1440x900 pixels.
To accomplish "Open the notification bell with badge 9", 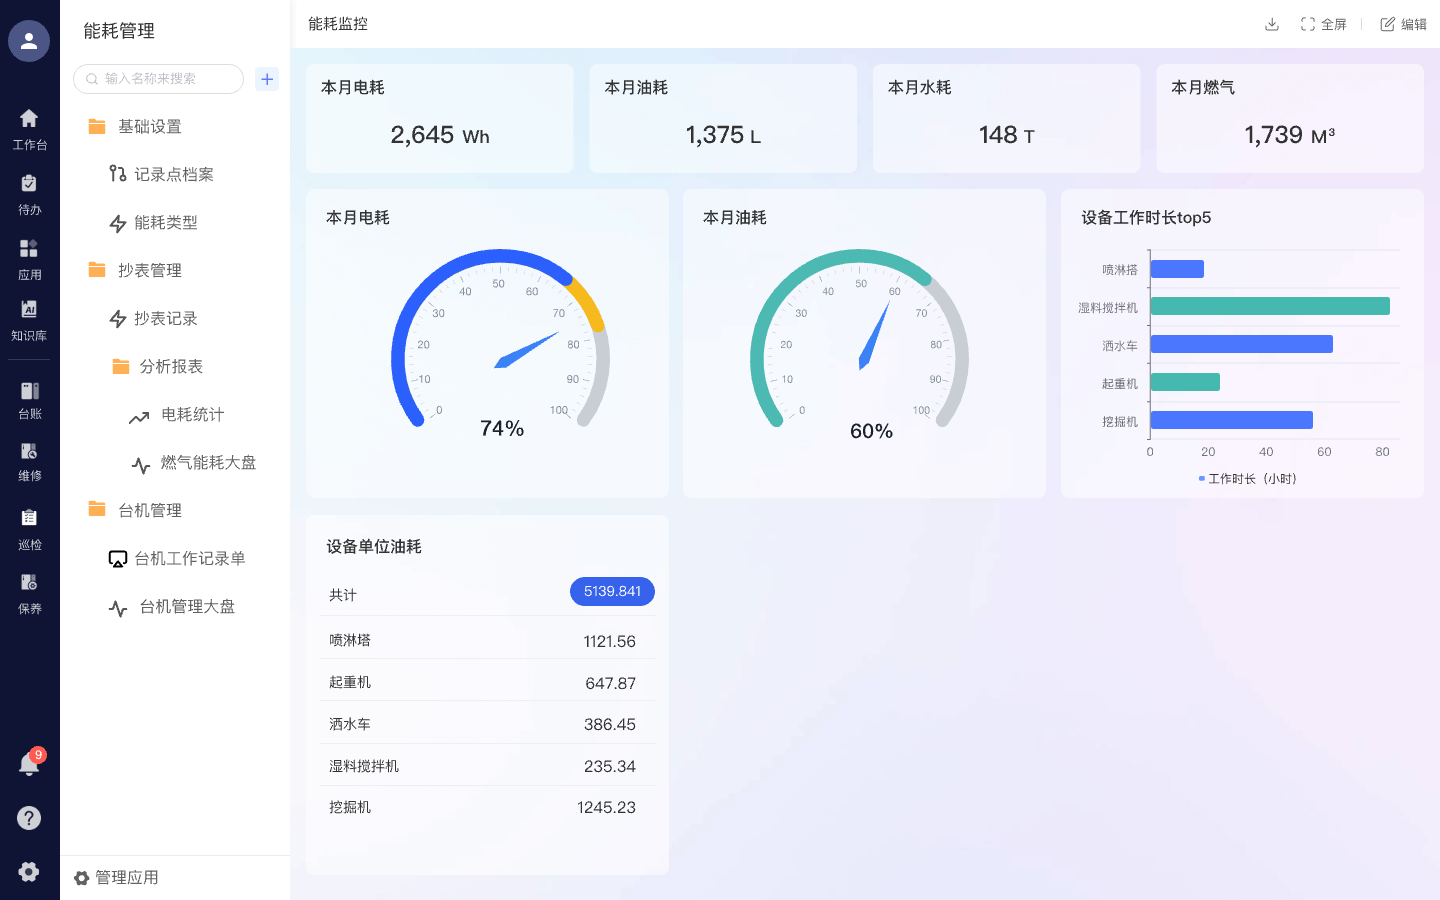I will click(x=29, y=763).
